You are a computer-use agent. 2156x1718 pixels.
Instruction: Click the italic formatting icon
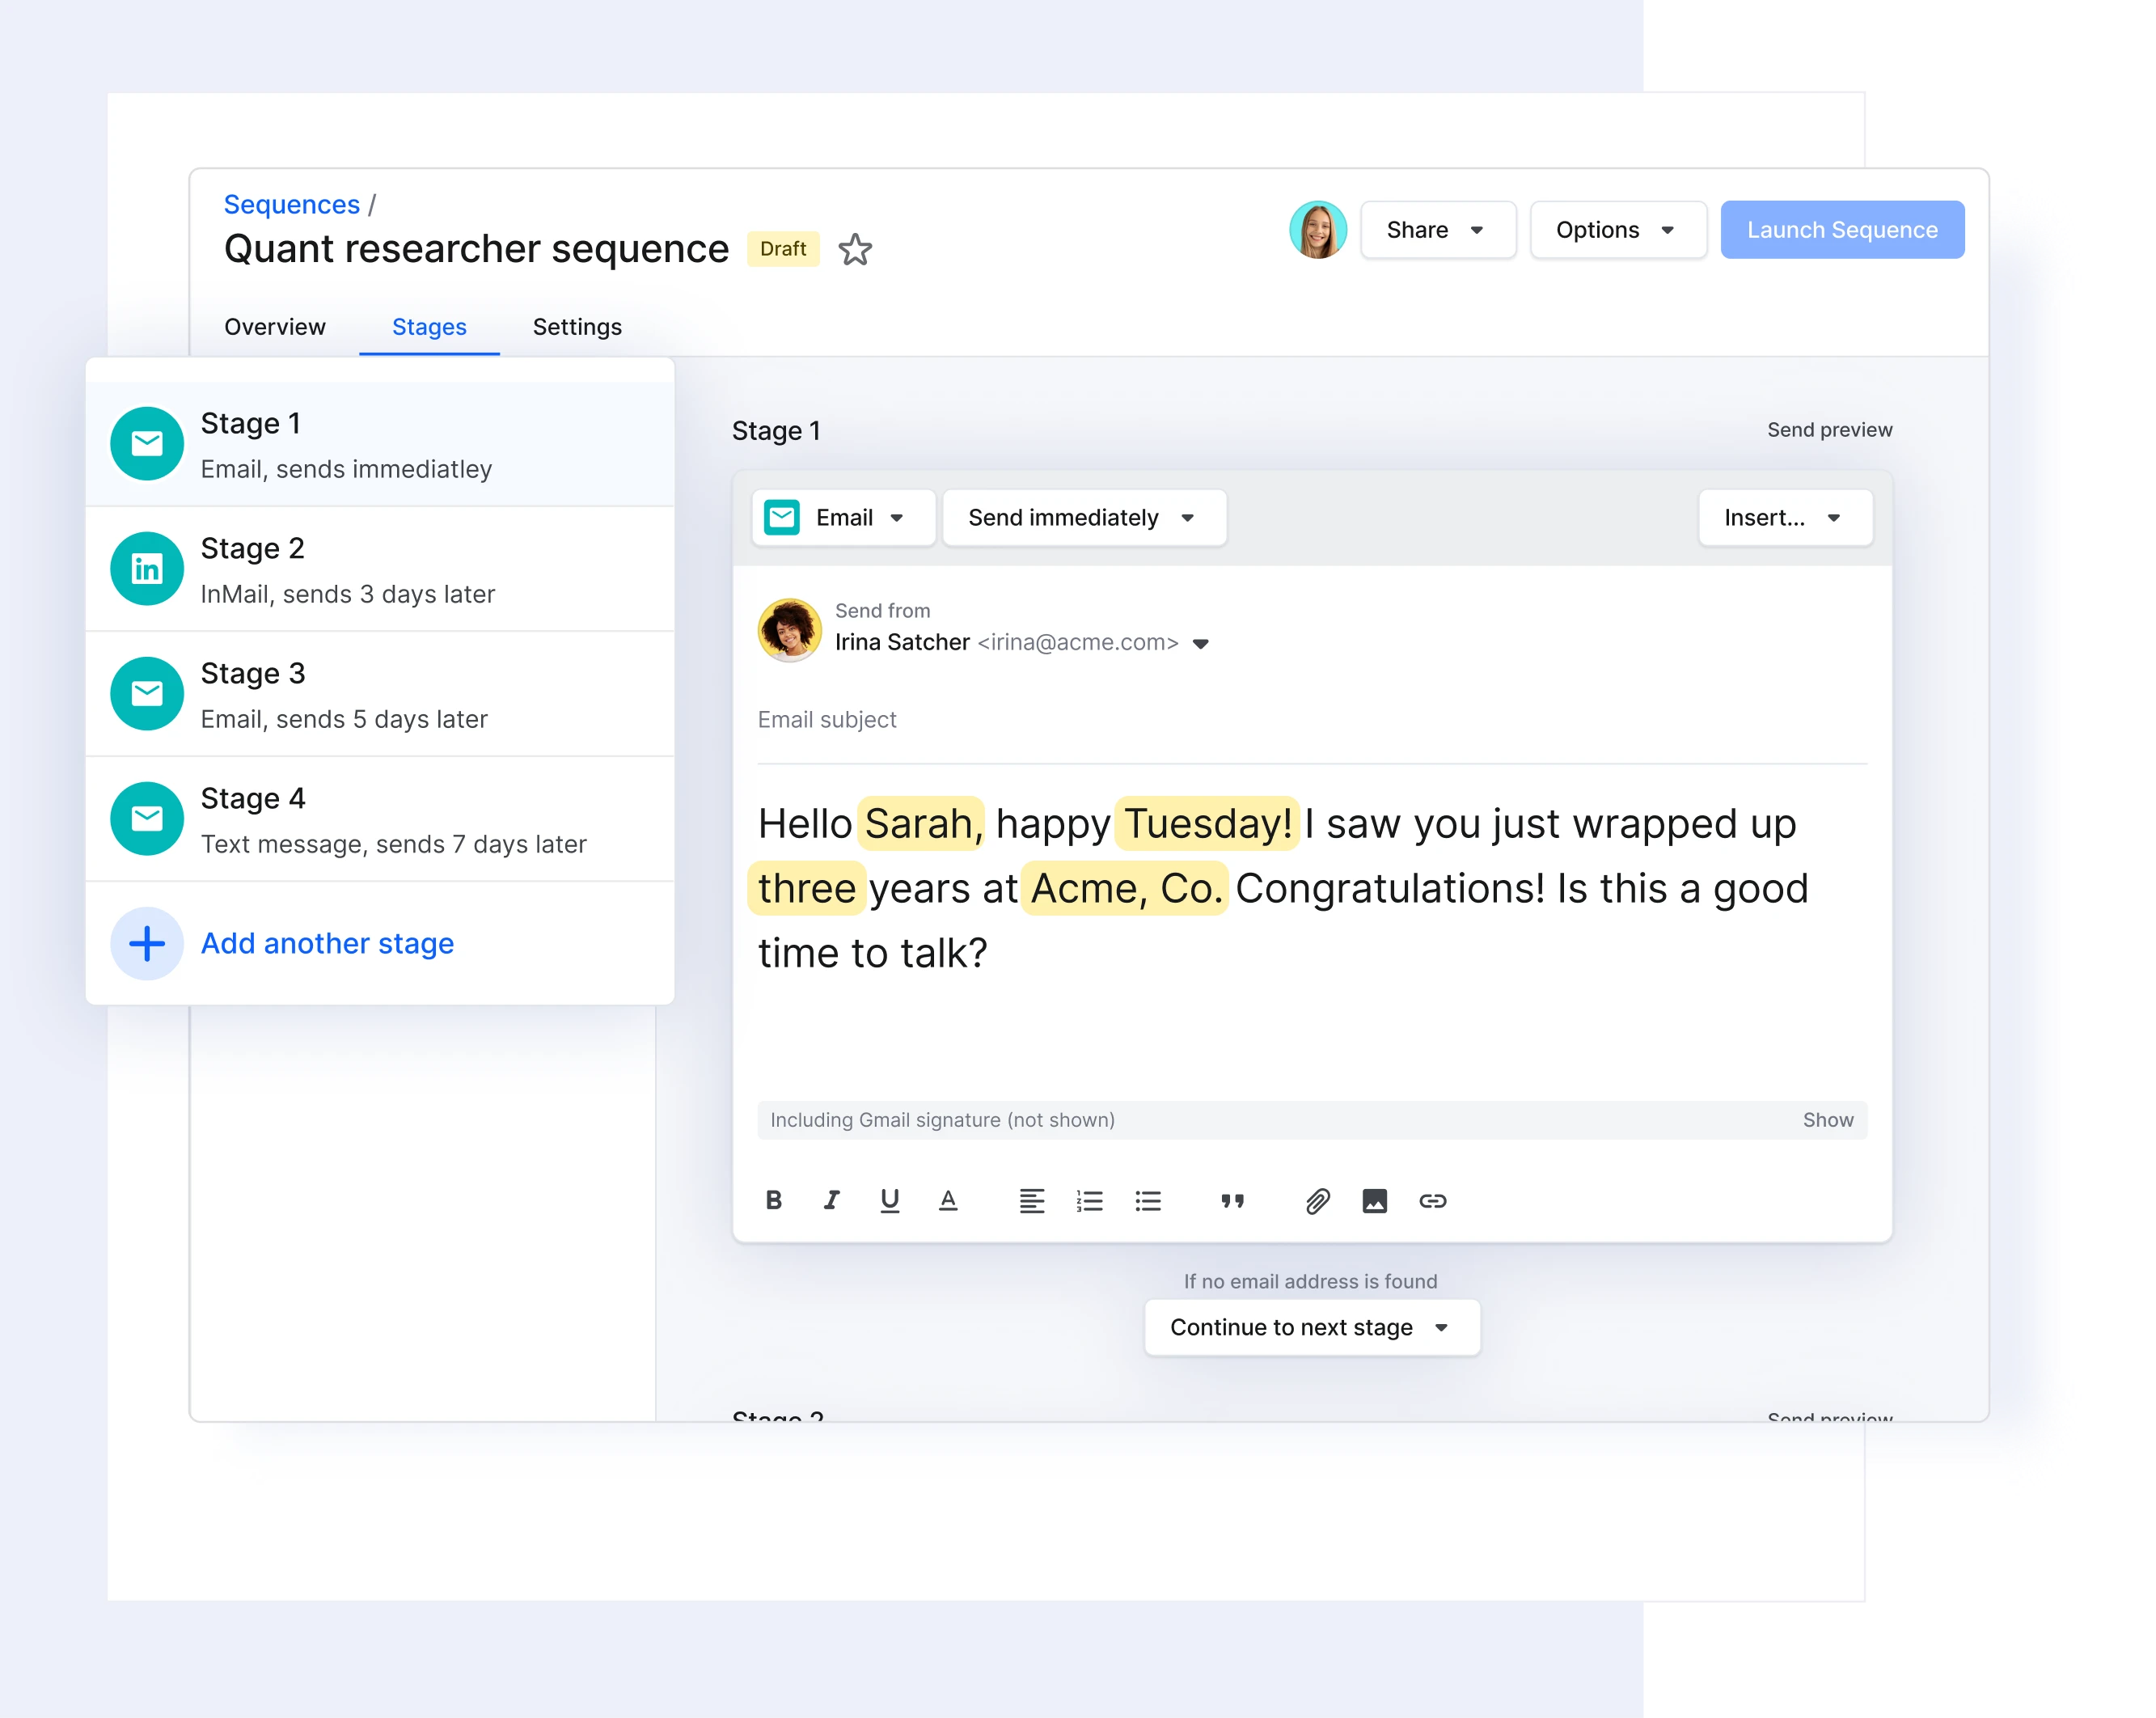pos(831,1201)
